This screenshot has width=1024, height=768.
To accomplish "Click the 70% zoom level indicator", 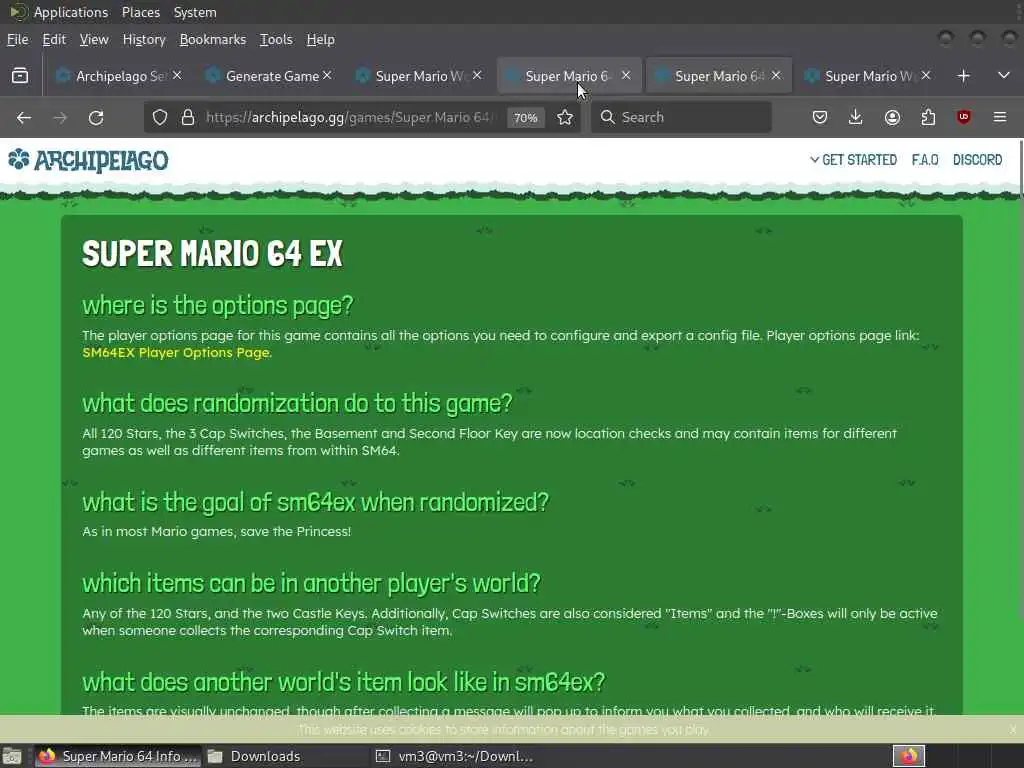I will (526, 118).
